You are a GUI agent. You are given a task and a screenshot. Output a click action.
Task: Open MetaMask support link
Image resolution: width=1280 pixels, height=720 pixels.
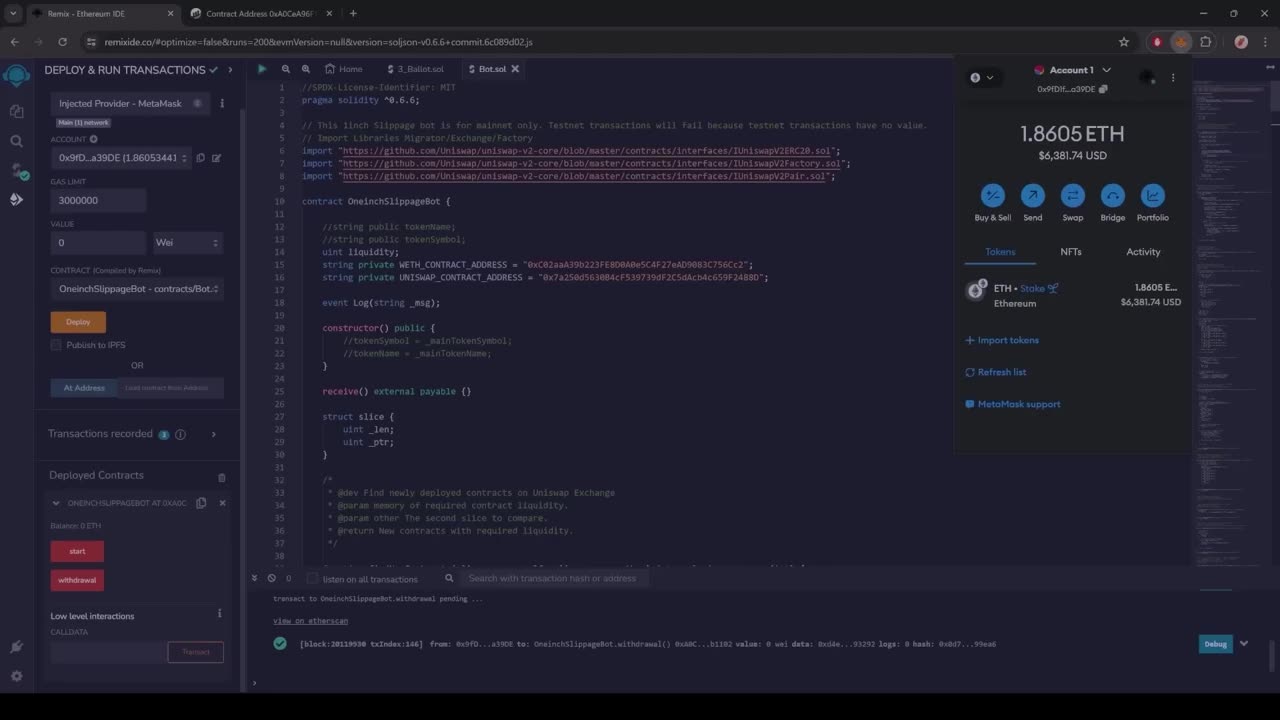point(1013,404)
